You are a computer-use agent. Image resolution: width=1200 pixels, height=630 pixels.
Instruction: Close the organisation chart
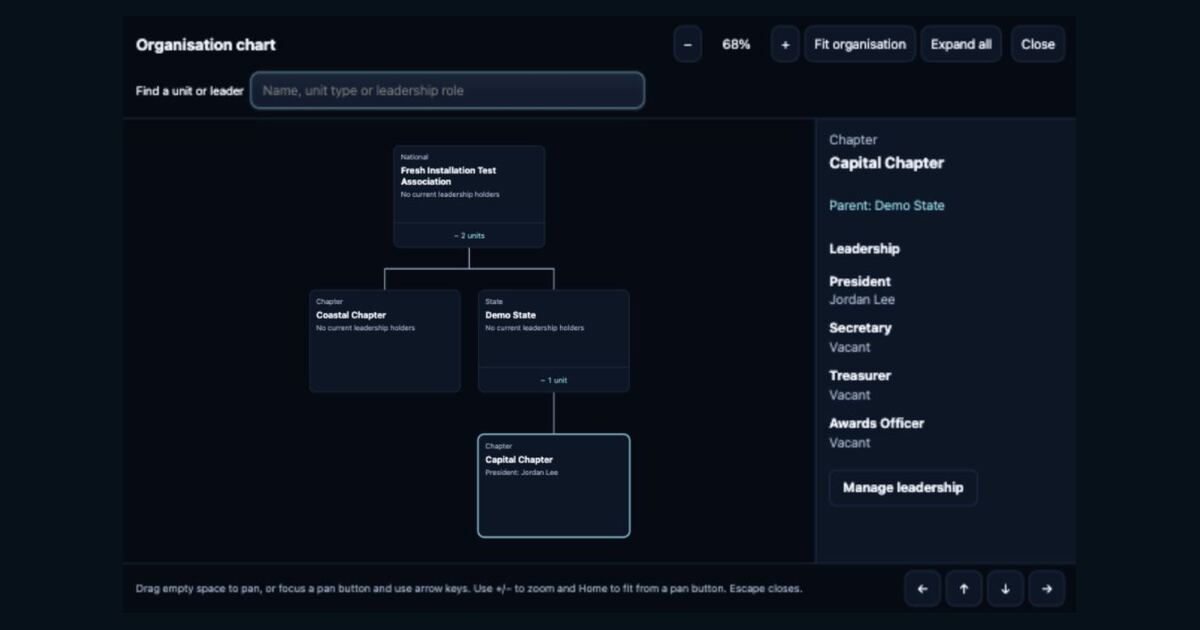[x=1038, y=44]
